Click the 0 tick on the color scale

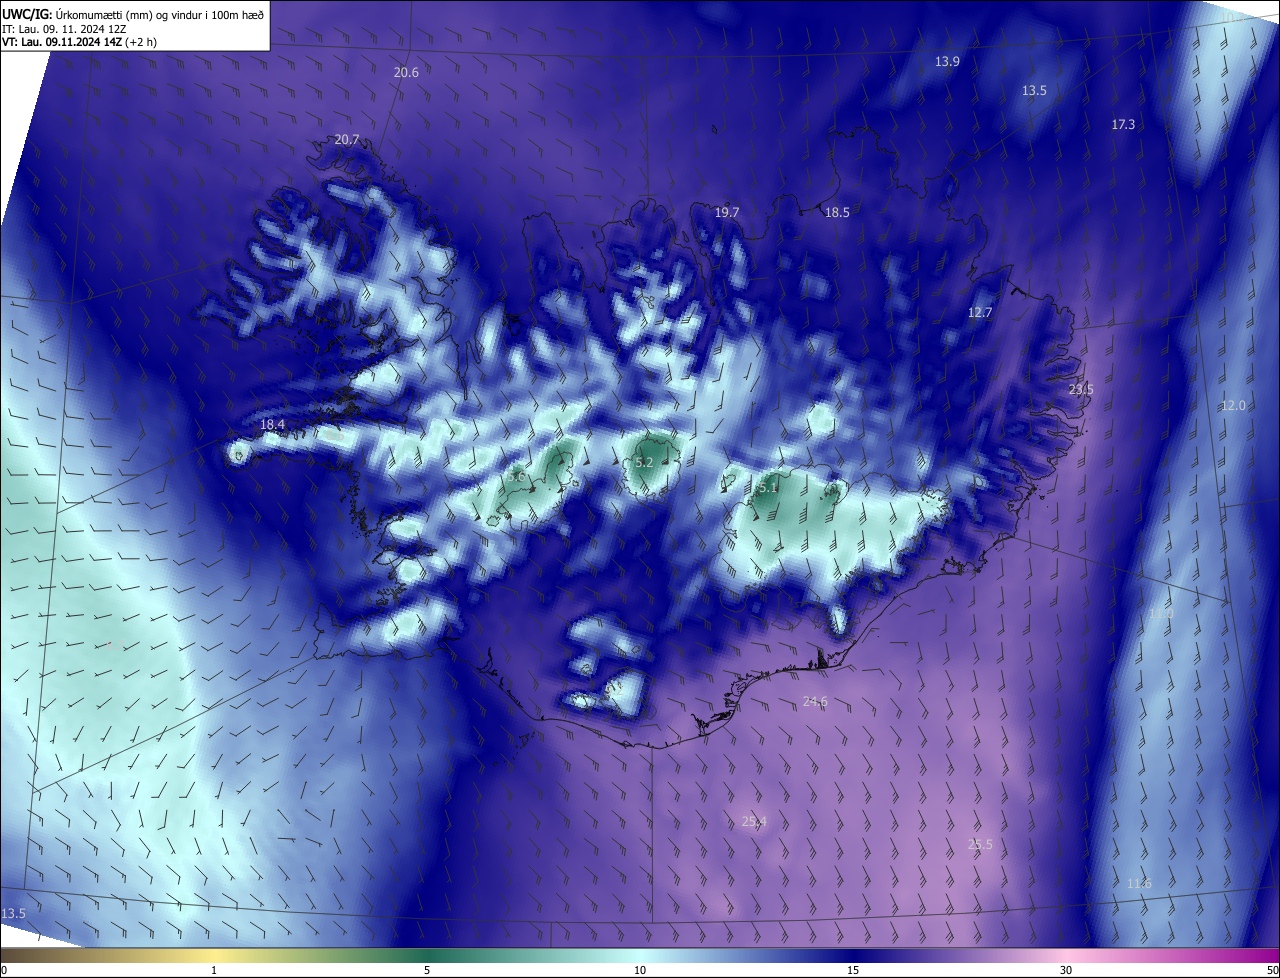4,970
